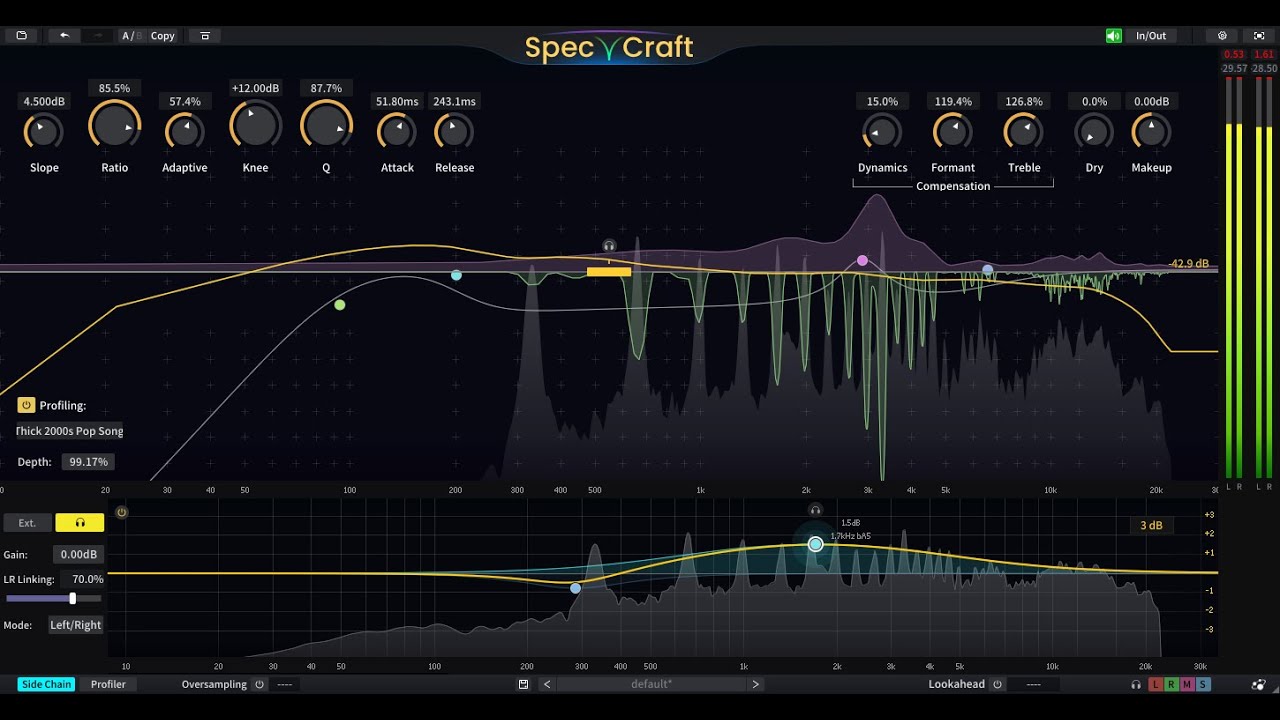
Task: Undo the last change with the back arrow
Action: (64, 35)
